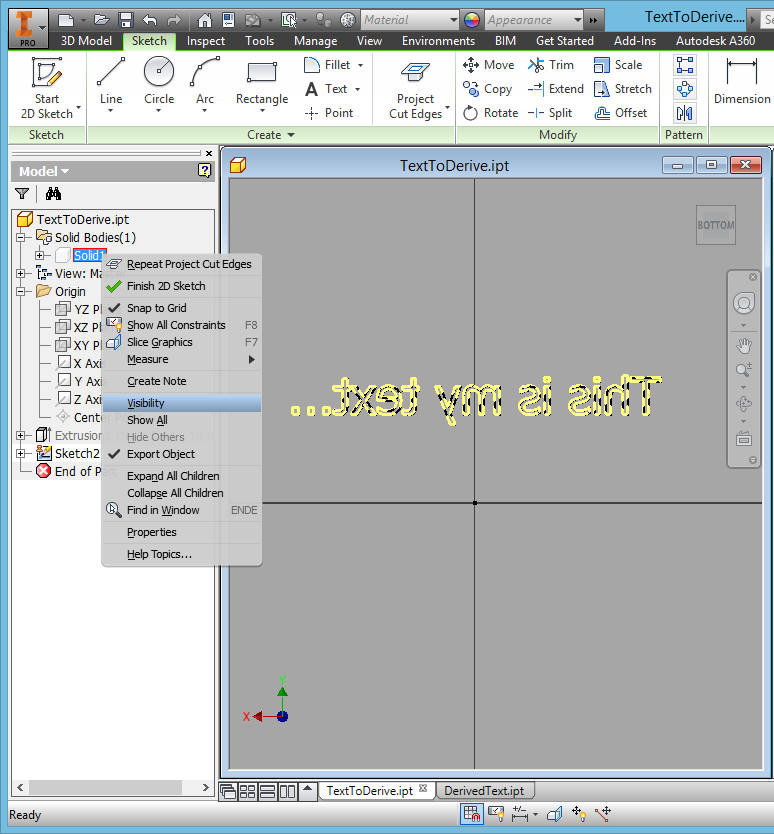Click the Rectangular Pattern icon

point(685,65)
